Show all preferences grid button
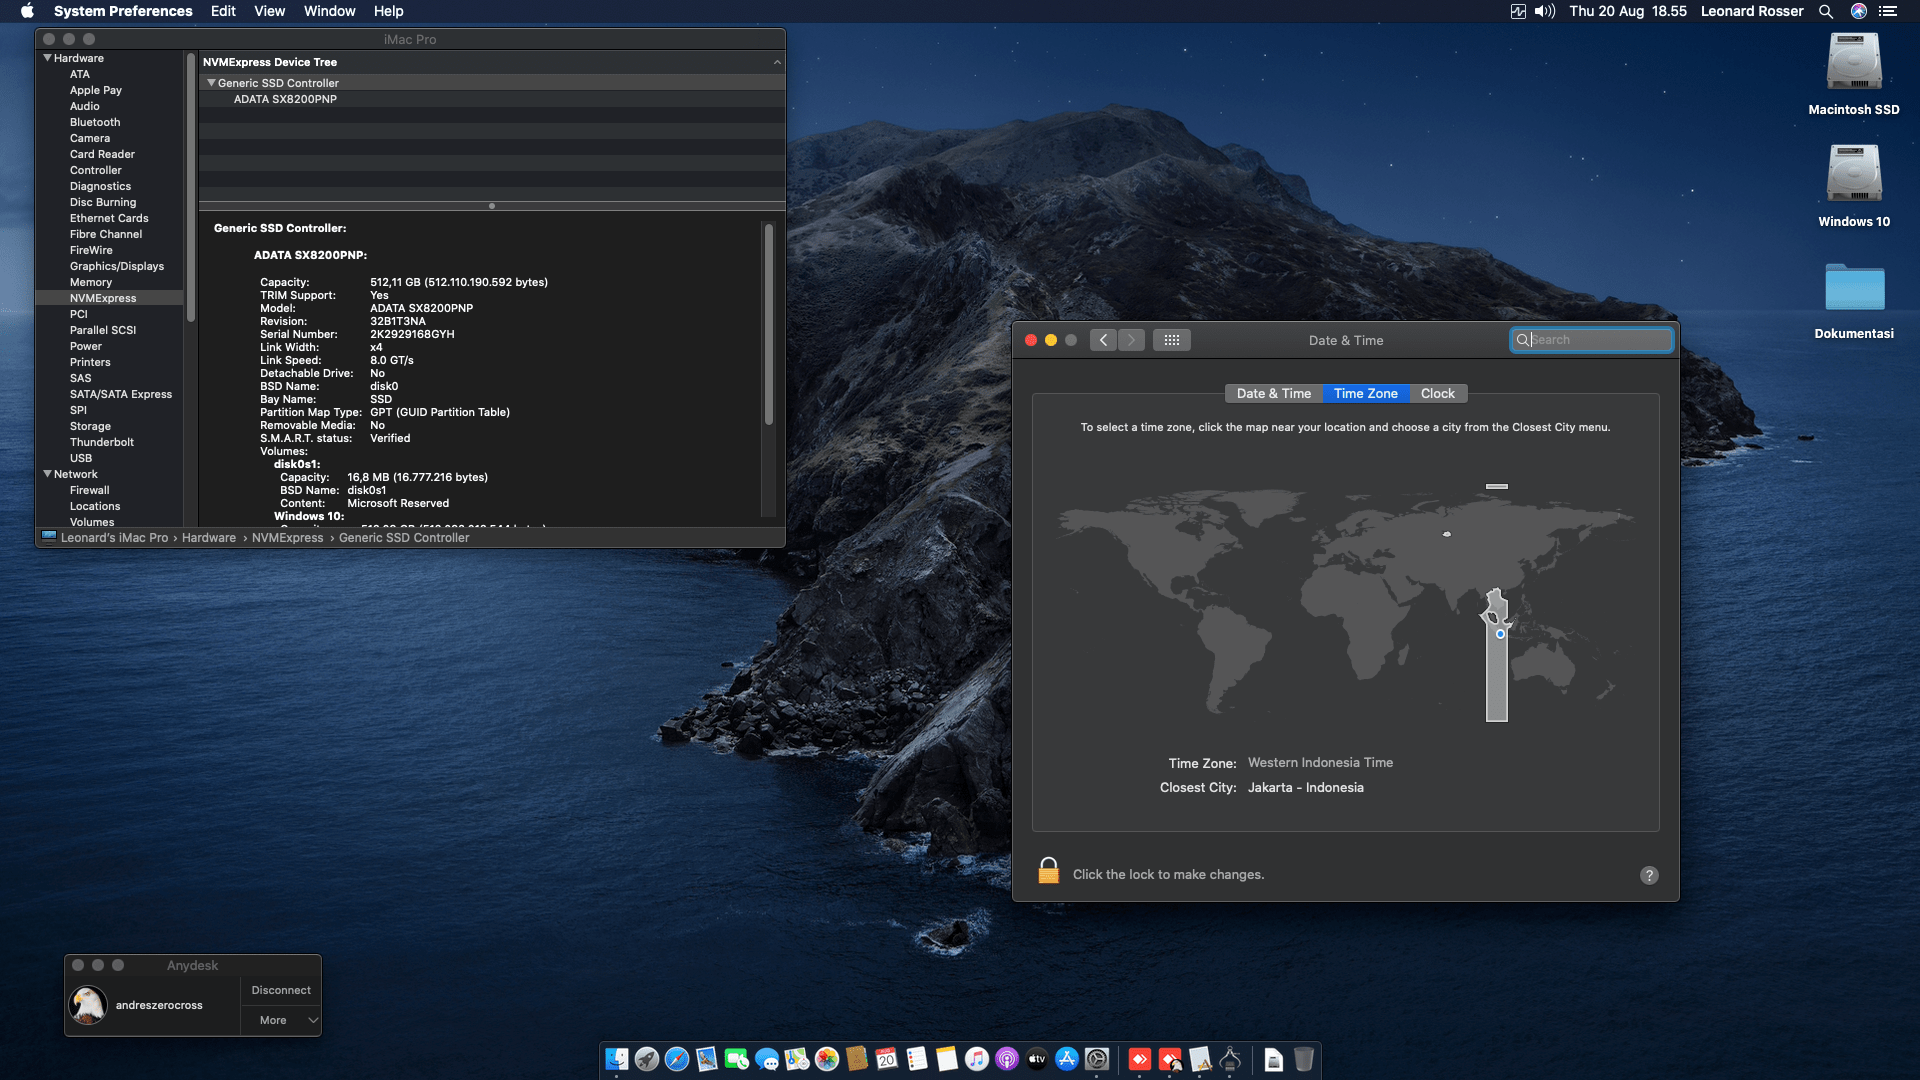This screenshot has height=1080, width=1920. point(1171,340)
